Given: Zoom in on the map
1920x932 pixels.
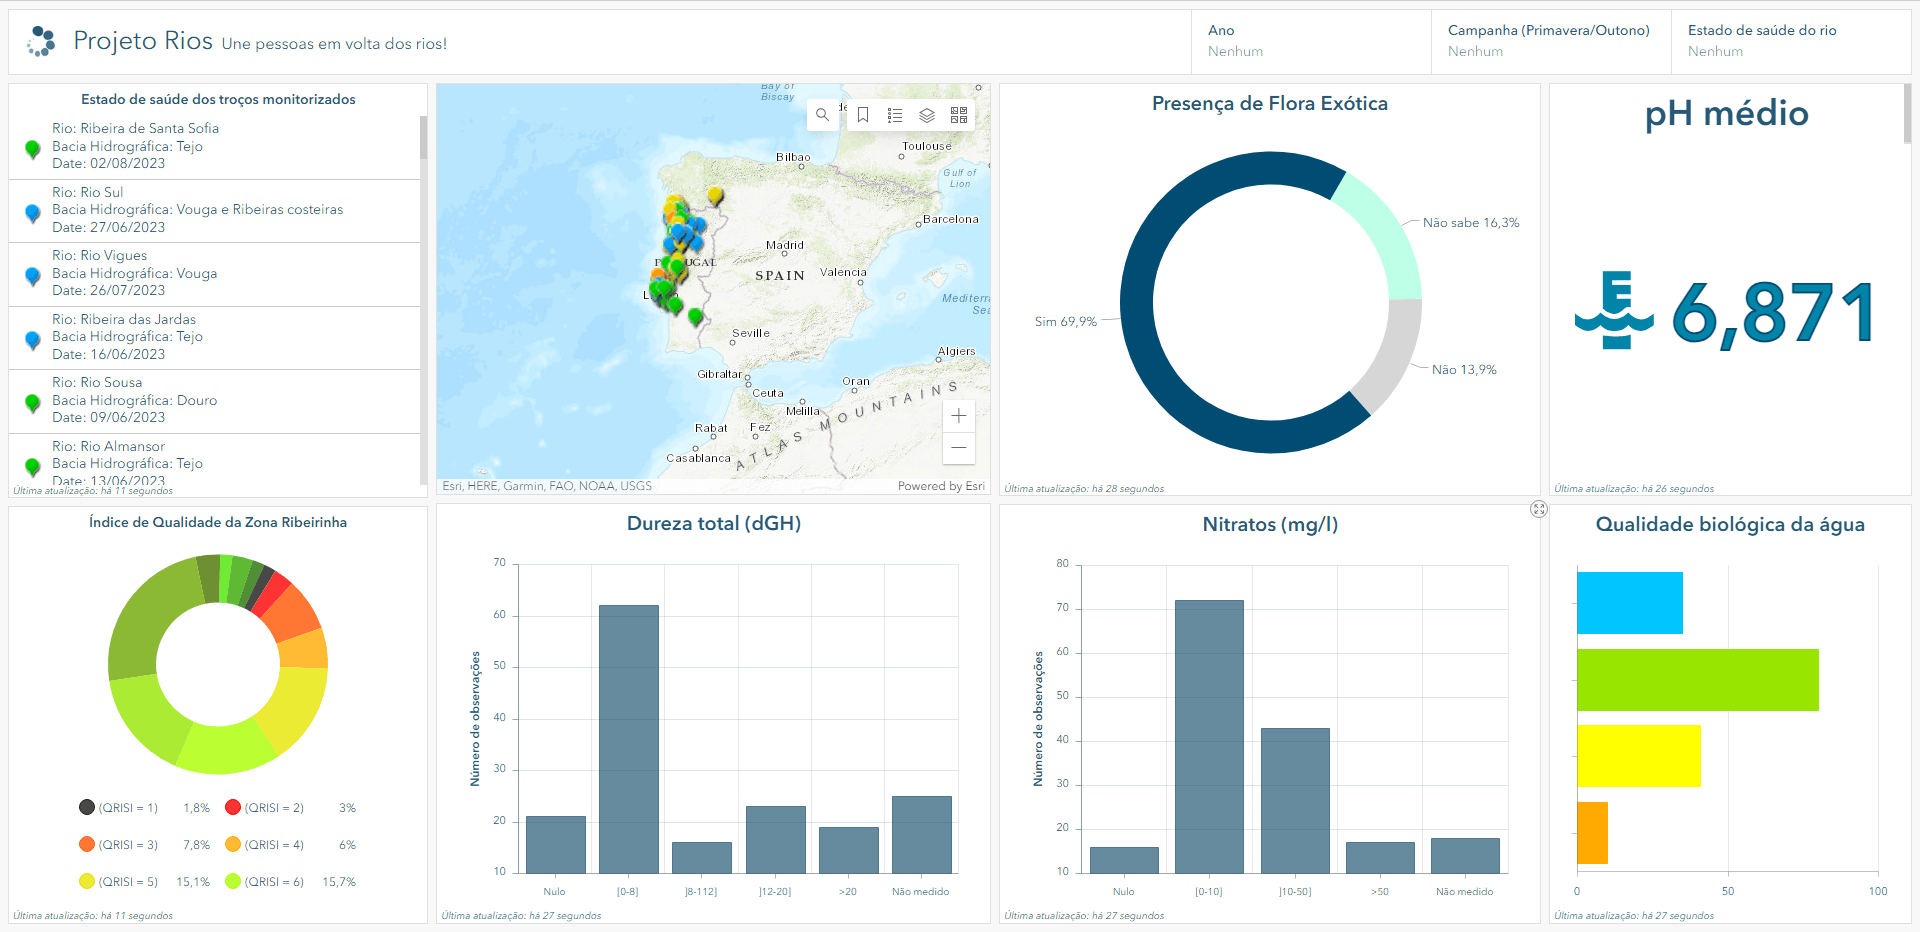Looking at the screenshot, I should [959, 416].
